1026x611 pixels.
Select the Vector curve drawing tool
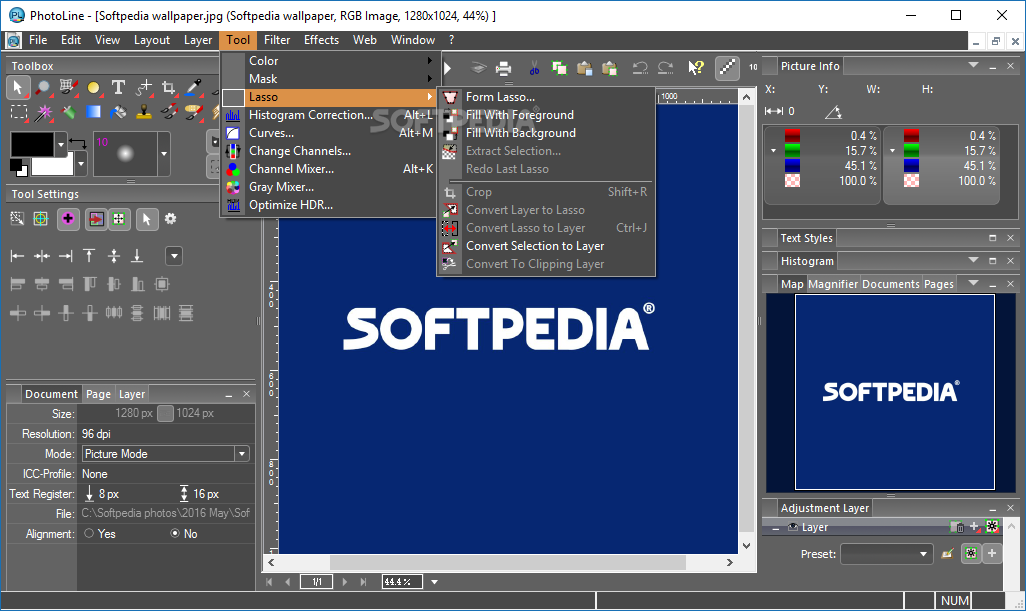144,88
